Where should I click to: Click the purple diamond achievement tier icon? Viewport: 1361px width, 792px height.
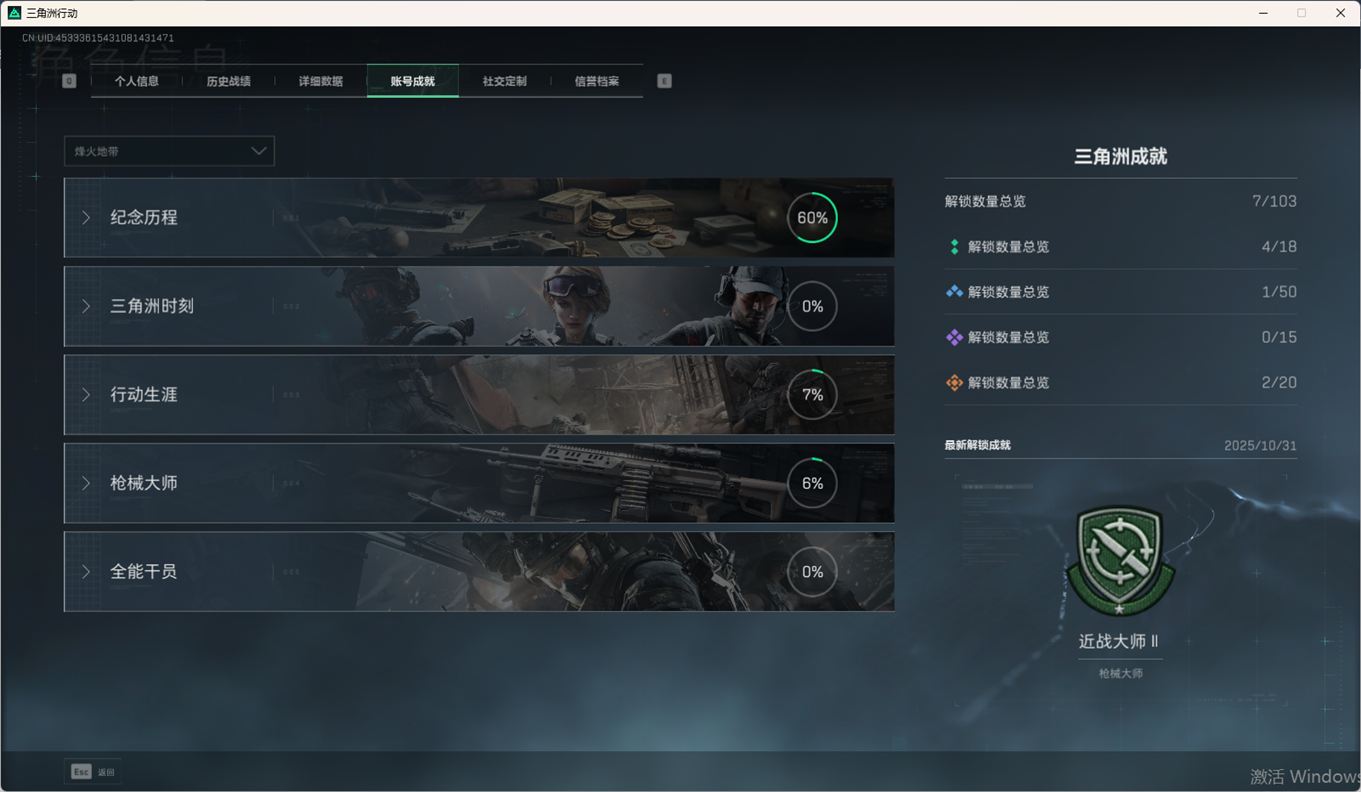click(954, 338)
